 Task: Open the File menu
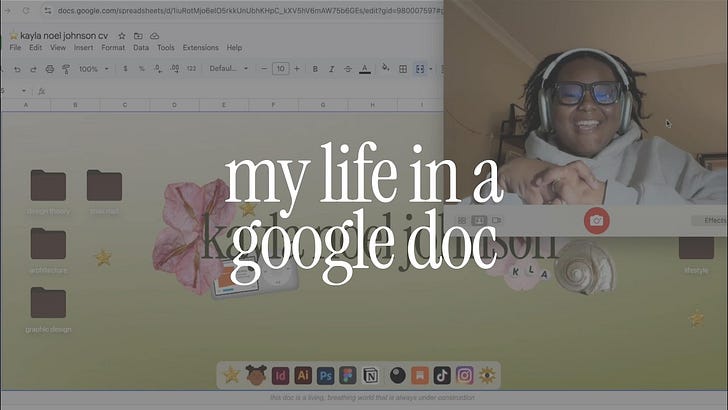point(15,47)
